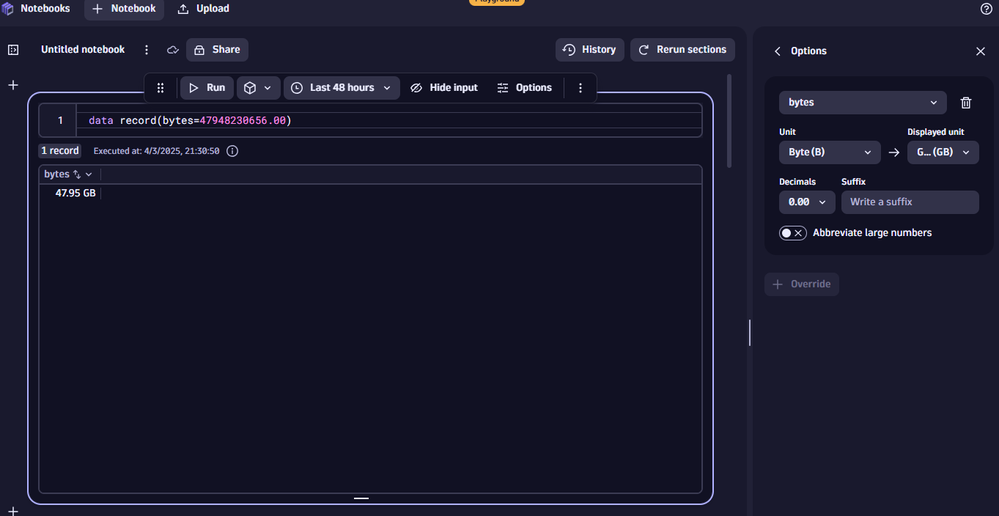Image resolution: width=999 pixels, height=516 pixels.
Task: Open the three-dot menu next to notebook title
Action: click(147, 50)
